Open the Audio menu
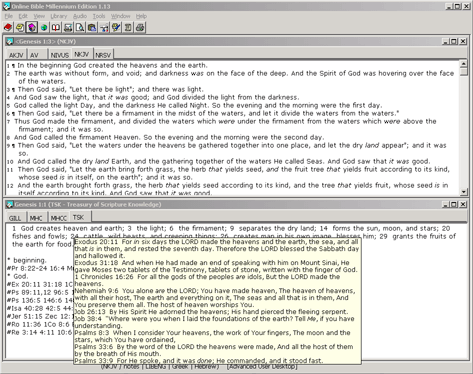 pos(80,16)
